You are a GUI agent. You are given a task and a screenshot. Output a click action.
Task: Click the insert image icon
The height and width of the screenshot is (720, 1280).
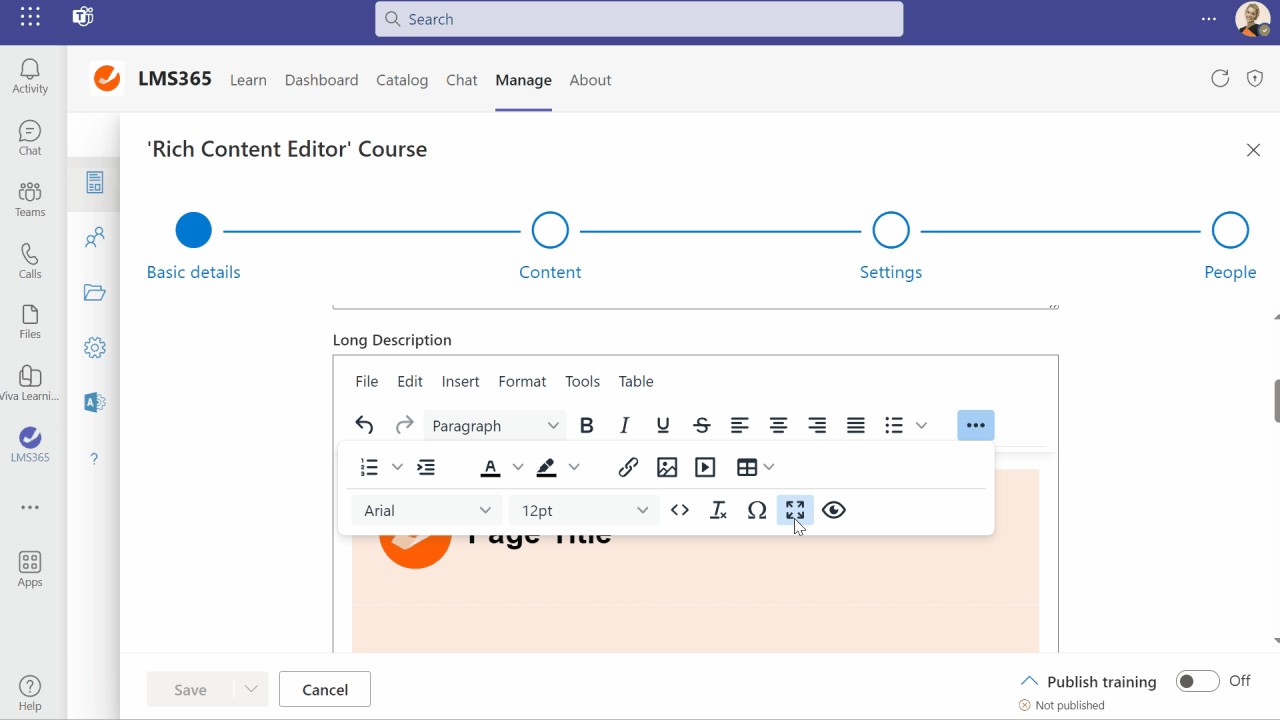click(667, 467)
